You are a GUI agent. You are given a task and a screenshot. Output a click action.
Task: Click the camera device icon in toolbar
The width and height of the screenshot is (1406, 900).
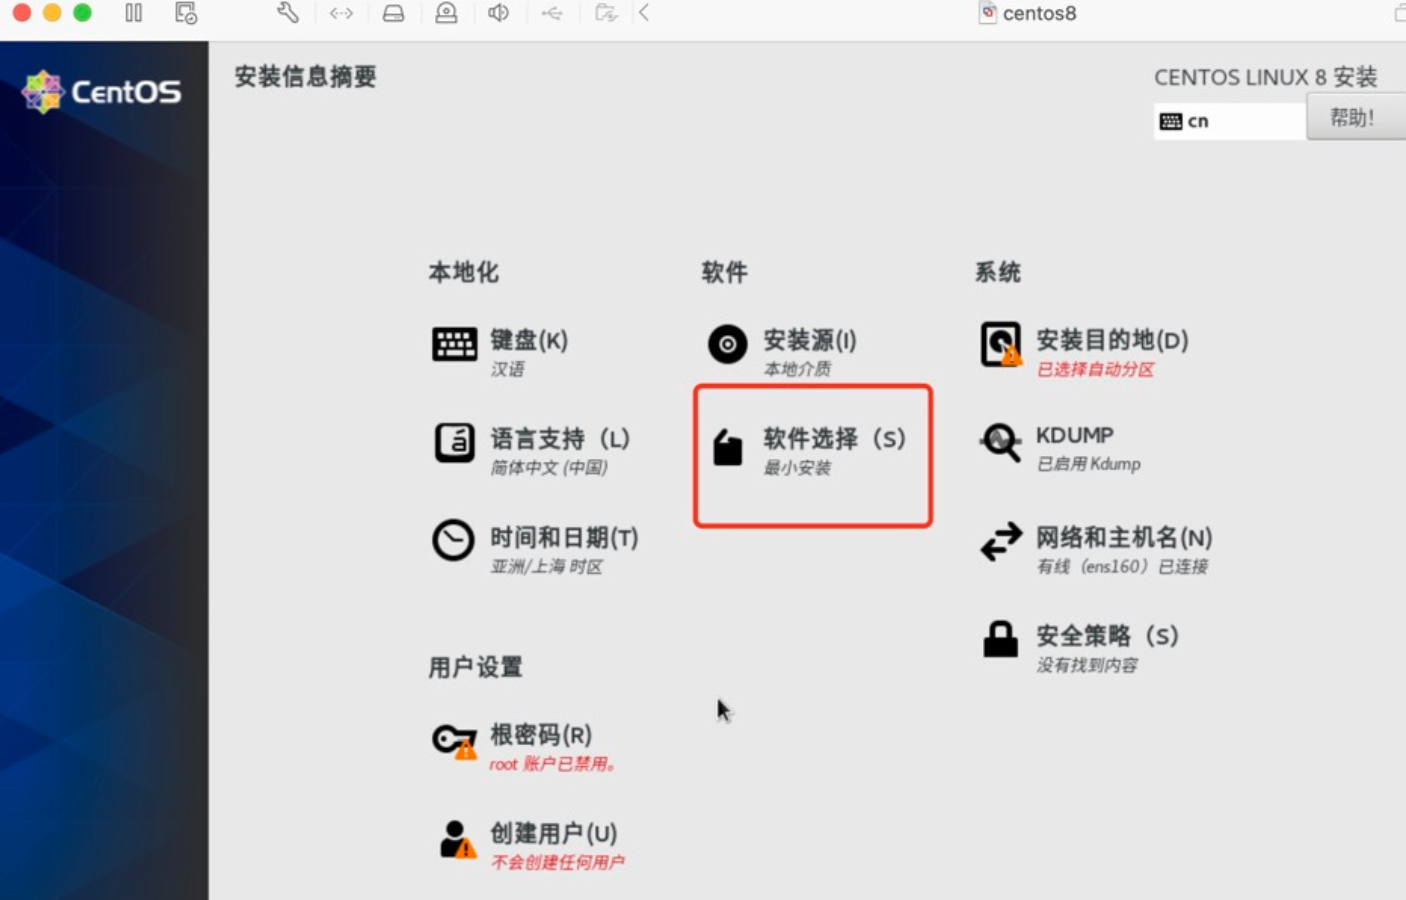pyautogui.click(x=446, y=13)
